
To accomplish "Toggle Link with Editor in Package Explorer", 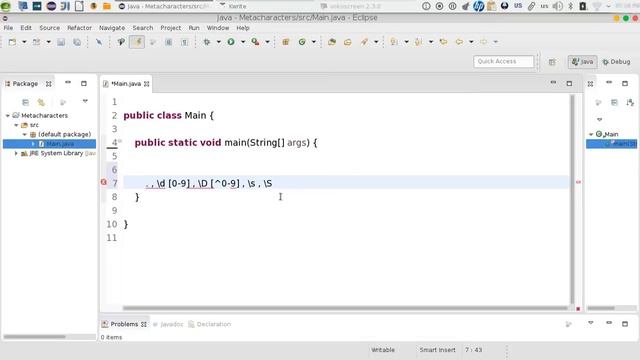I will click(41, 102).
